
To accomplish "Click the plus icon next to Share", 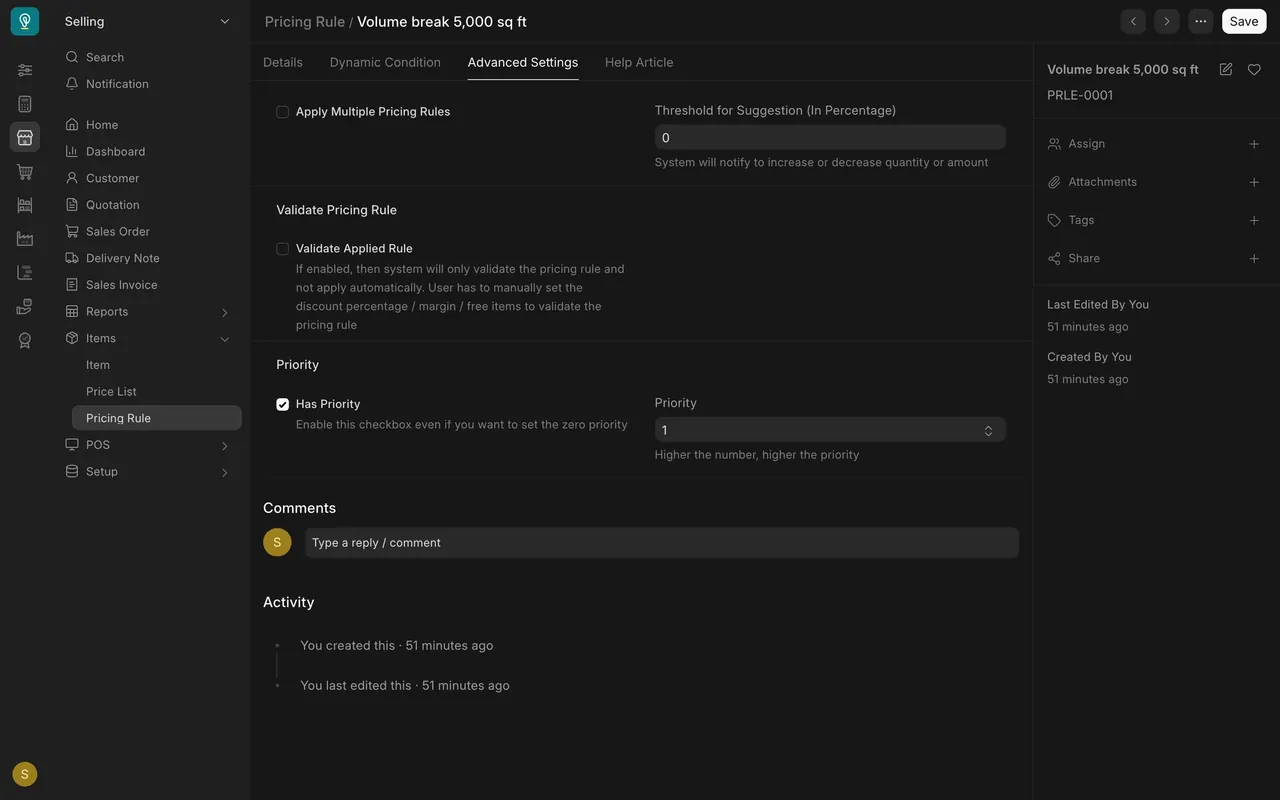I will 1254,258.
